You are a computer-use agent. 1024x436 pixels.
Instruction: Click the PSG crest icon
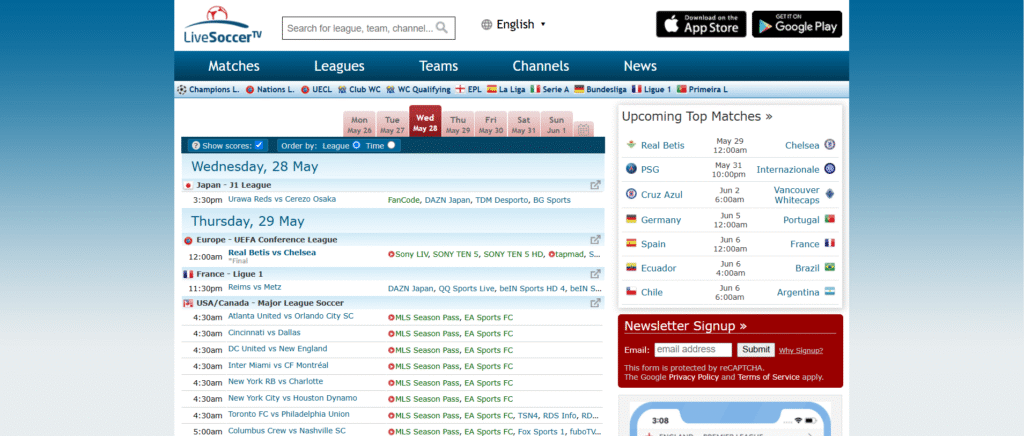631,169
